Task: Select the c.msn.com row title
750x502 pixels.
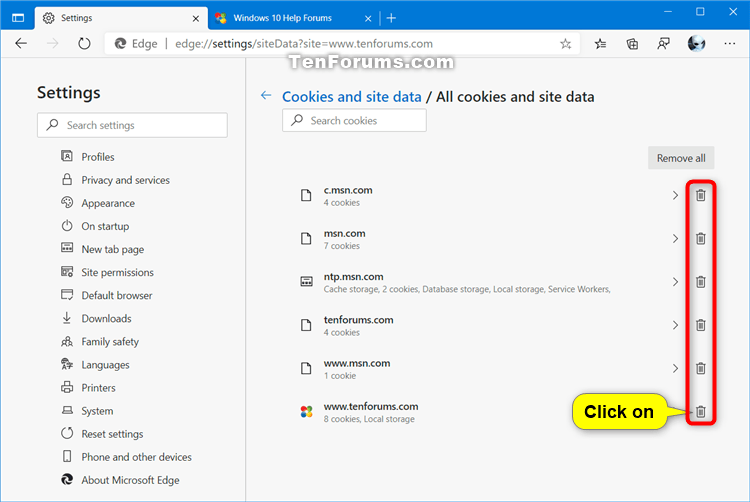Action: [x=348, y=190]
